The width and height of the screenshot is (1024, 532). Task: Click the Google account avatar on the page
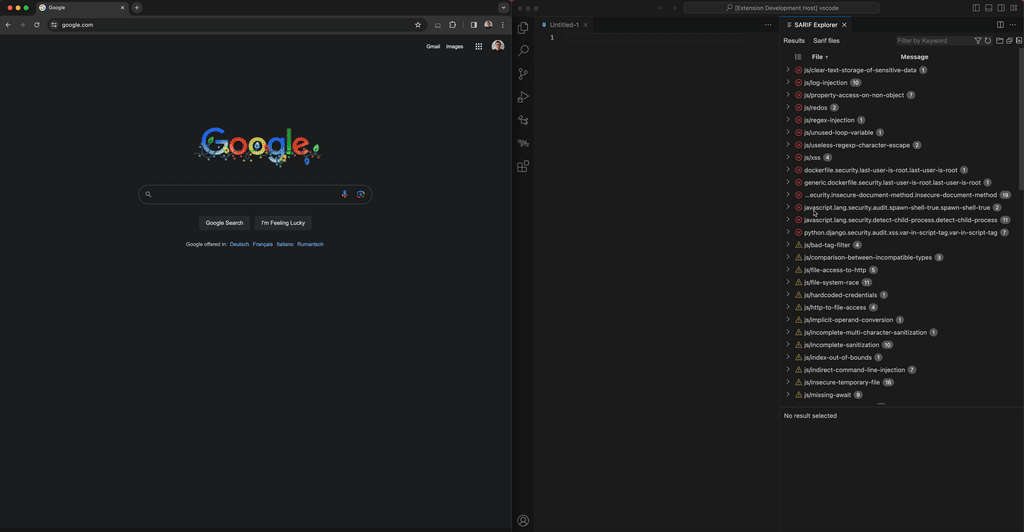[x=498, y=46]
